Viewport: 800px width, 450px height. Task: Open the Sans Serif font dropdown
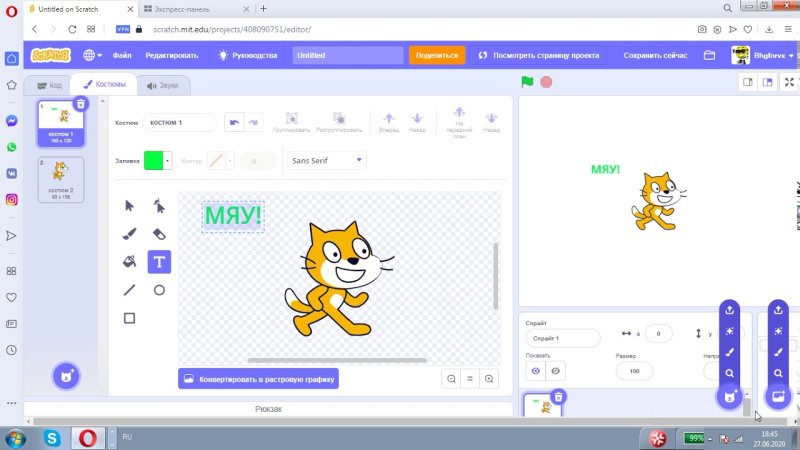(x=326, y=160)
